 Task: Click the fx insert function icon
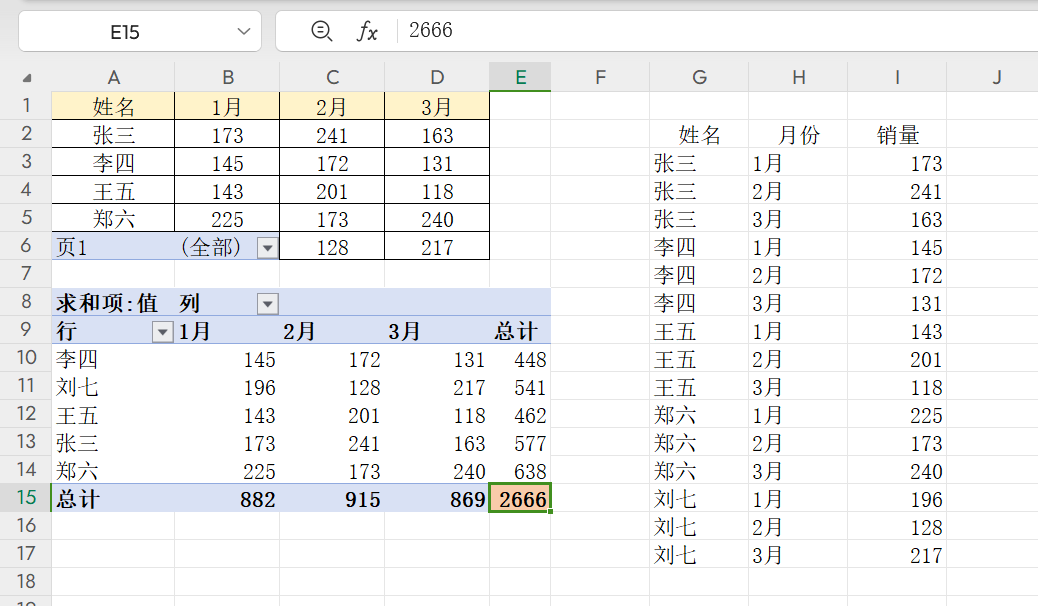click(367, 31)
